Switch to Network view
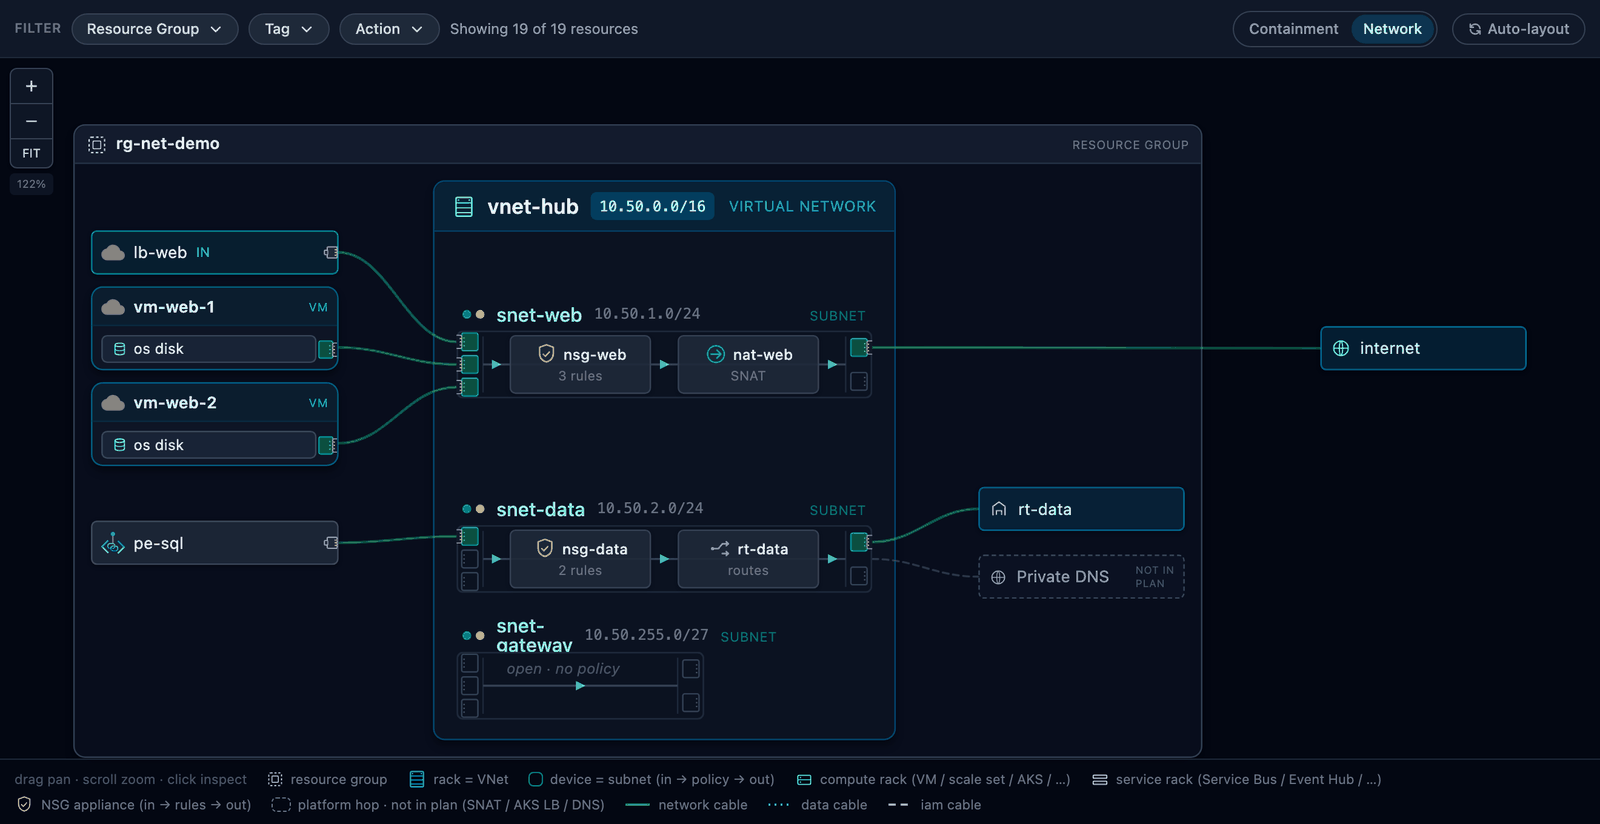The image size is (1600, 824). [x=1392, y=29]
